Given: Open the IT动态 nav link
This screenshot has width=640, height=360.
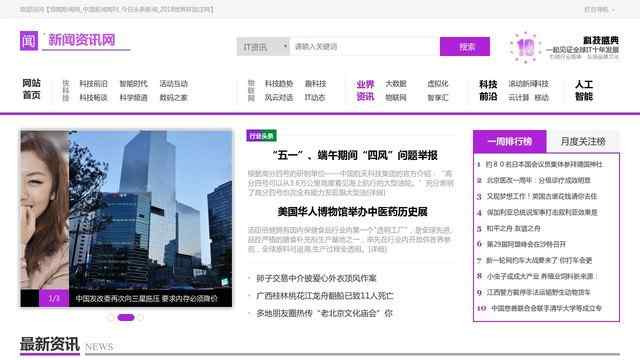Looking at the screenshot, I should click(315, 98).
